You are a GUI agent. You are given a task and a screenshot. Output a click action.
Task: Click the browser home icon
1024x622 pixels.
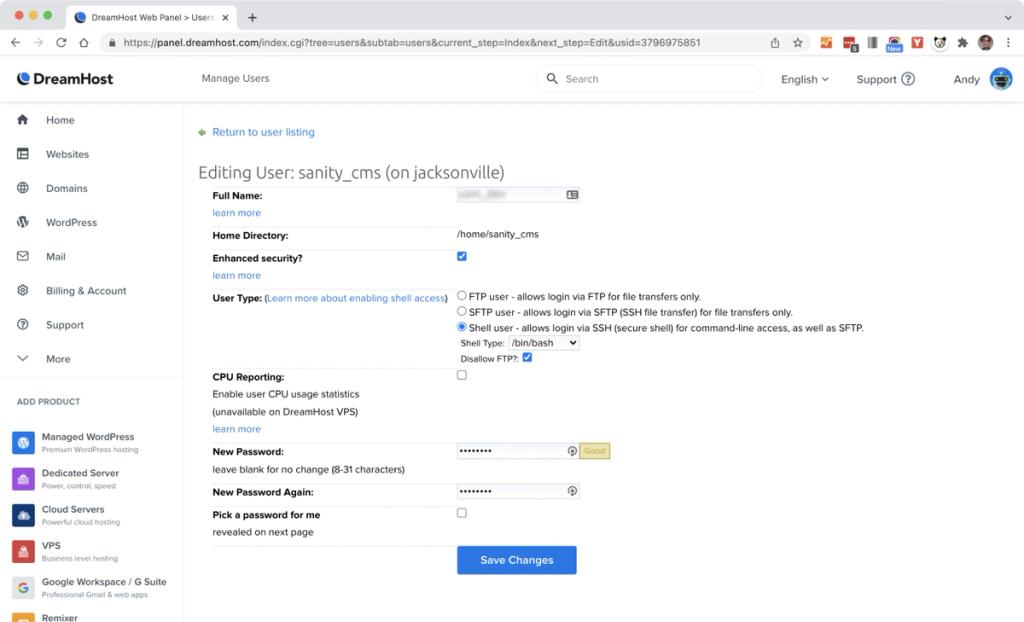pos(84,42)
